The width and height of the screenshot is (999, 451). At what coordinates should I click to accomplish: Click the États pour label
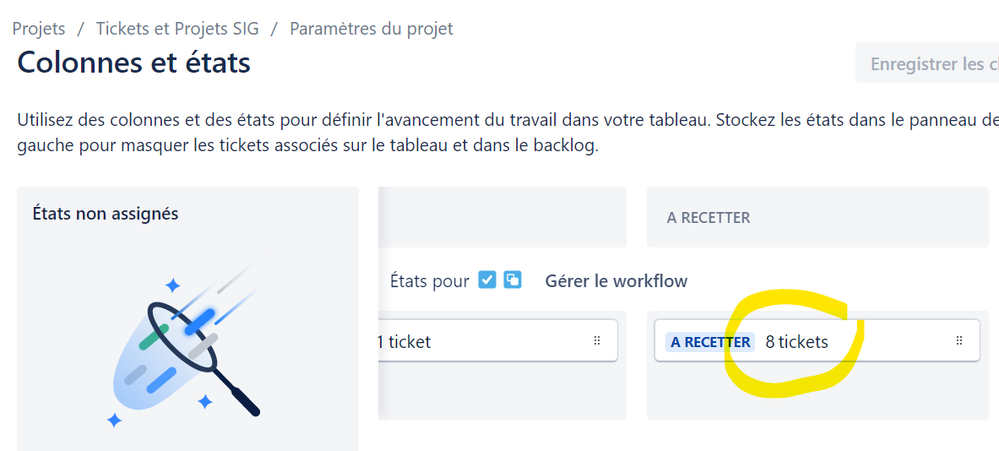(429, 281)
